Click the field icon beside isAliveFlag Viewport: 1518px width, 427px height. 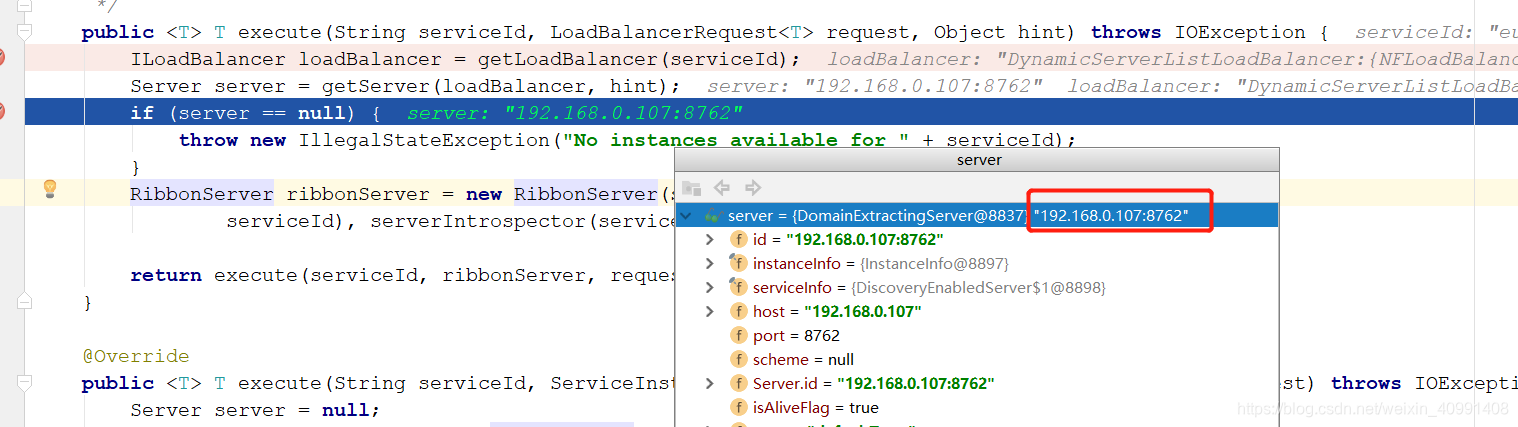click(x=738, y=407)
